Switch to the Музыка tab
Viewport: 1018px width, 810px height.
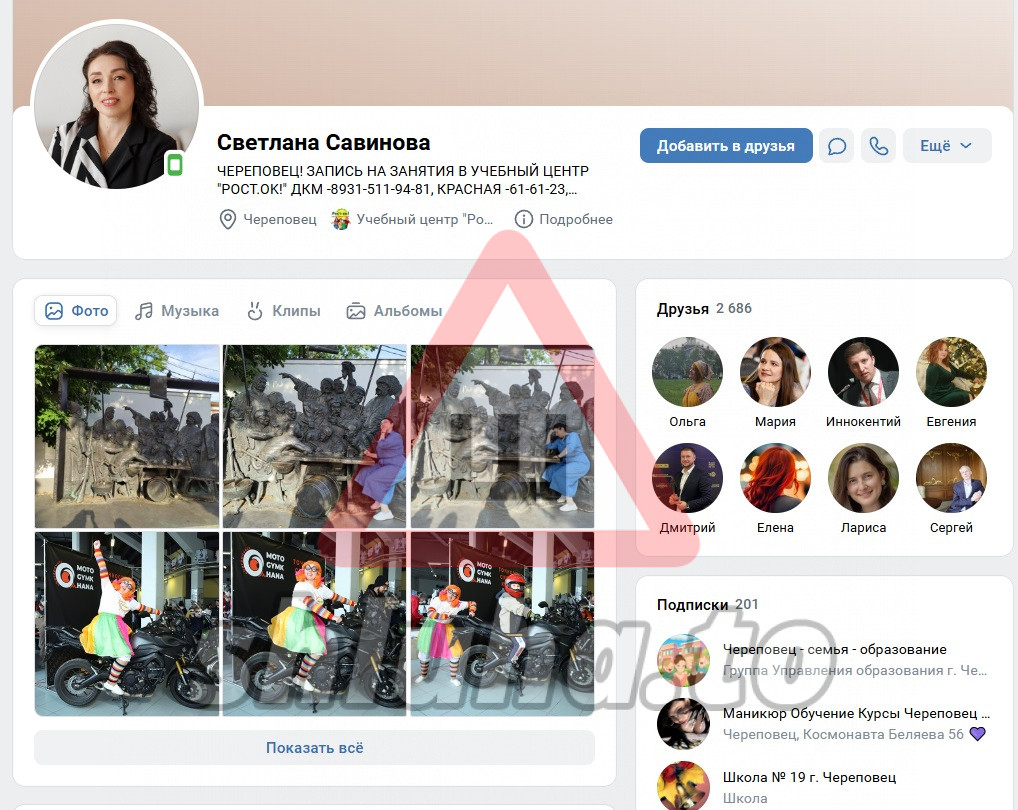tap(177, 311)
